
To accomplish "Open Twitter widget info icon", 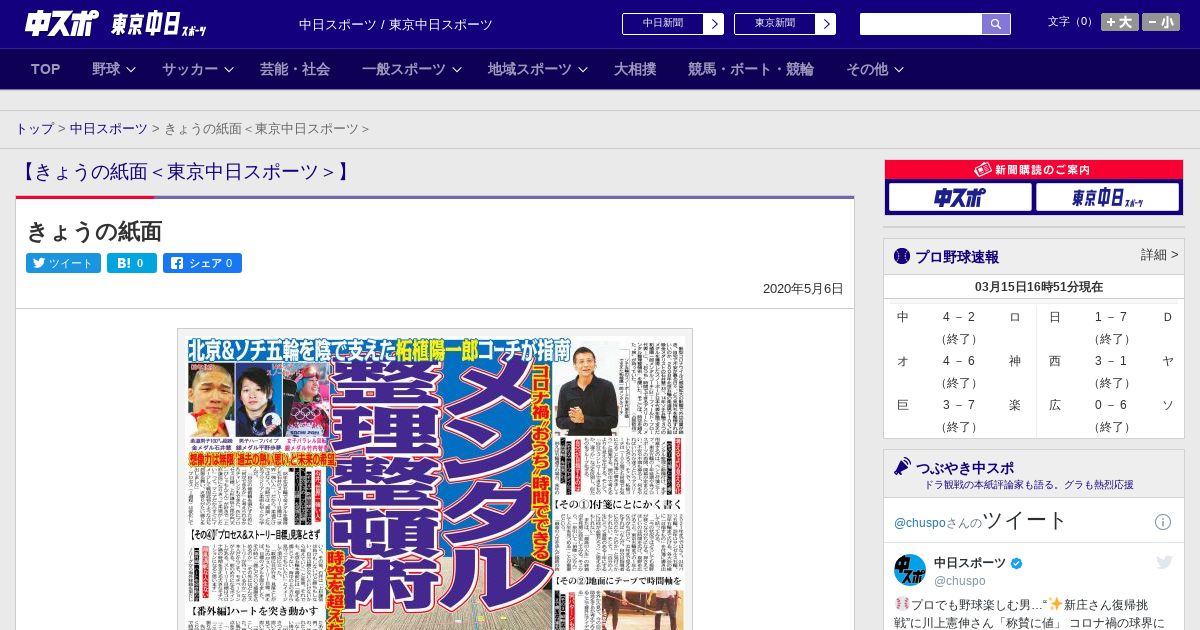I will pyautogui.click(x=1163, y=522).
